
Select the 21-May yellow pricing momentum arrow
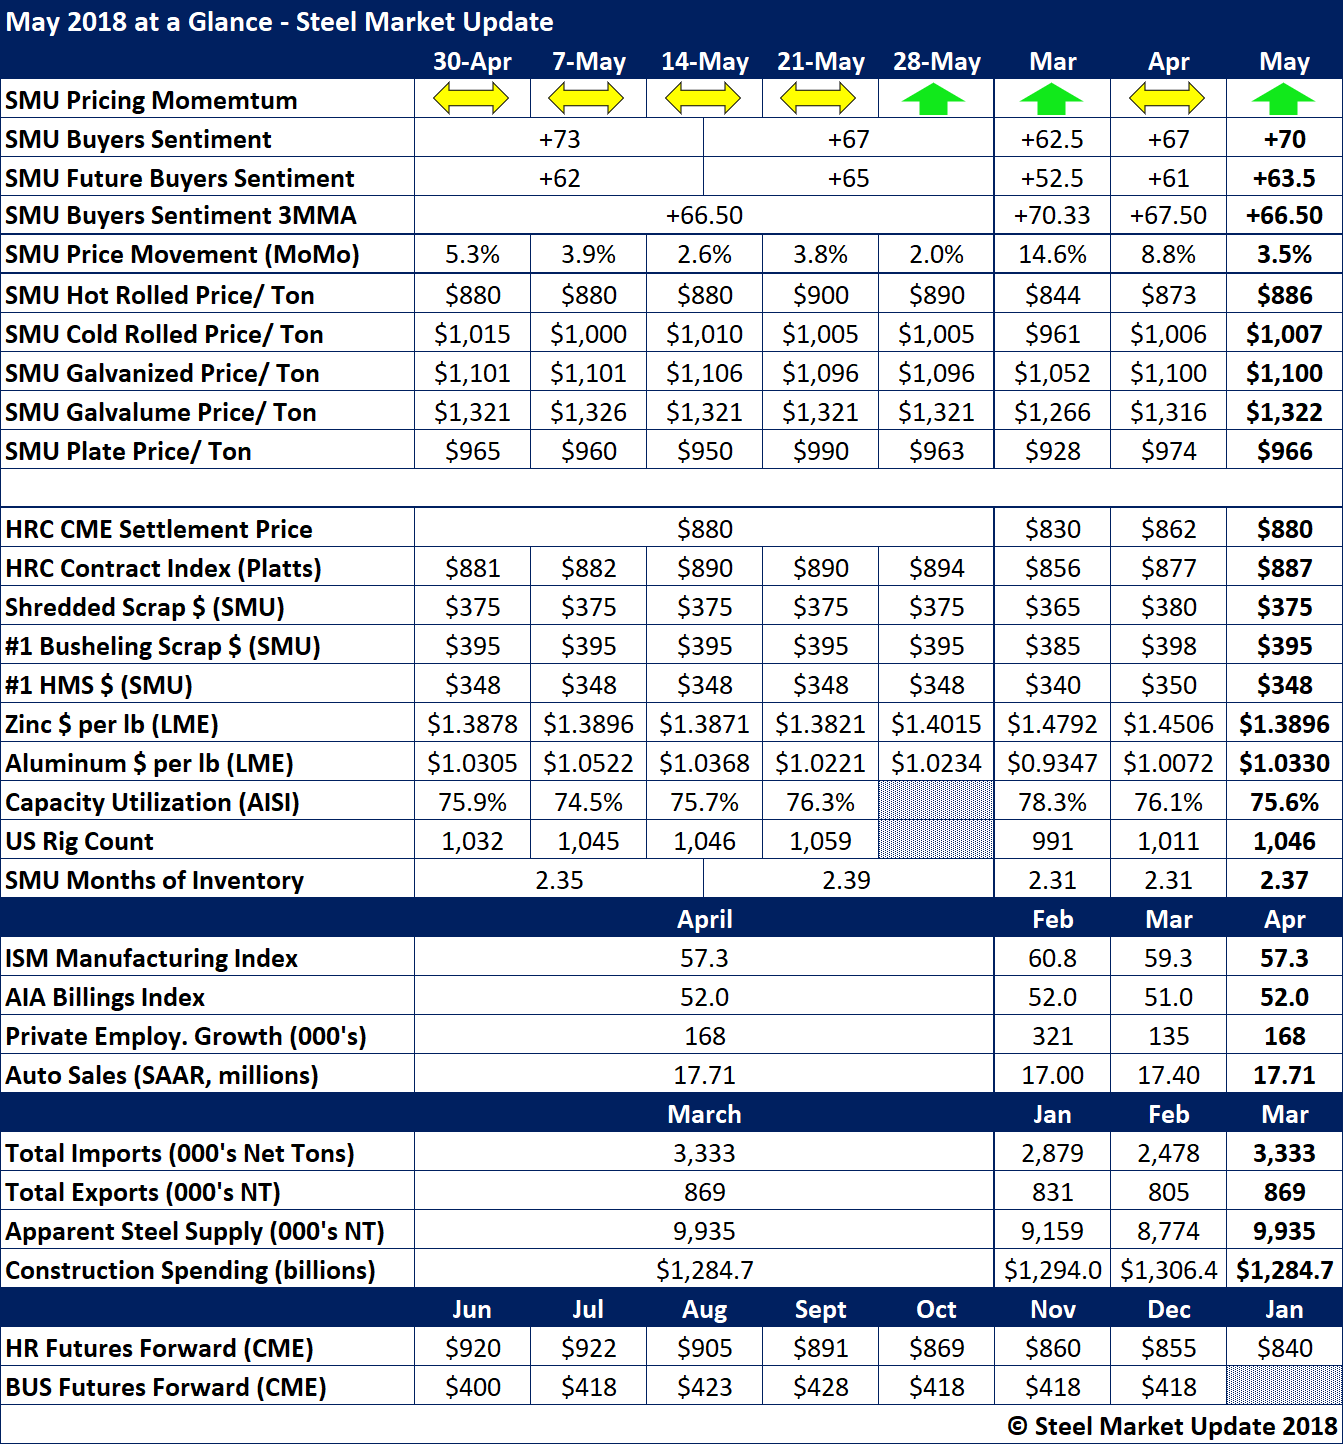click(x=819, y=99)
